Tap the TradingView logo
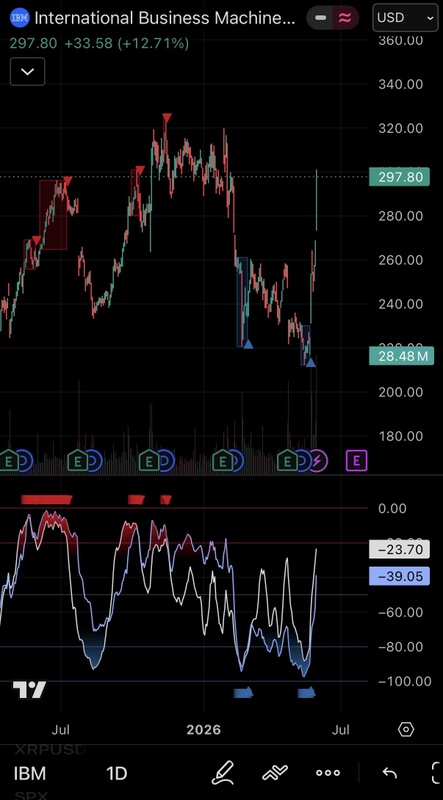 [x=29, y=690]
